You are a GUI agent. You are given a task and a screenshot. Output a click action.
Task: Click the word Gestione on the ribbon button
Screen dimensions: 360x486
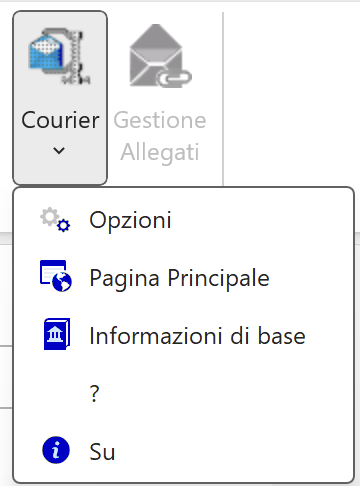click(160, 120)
